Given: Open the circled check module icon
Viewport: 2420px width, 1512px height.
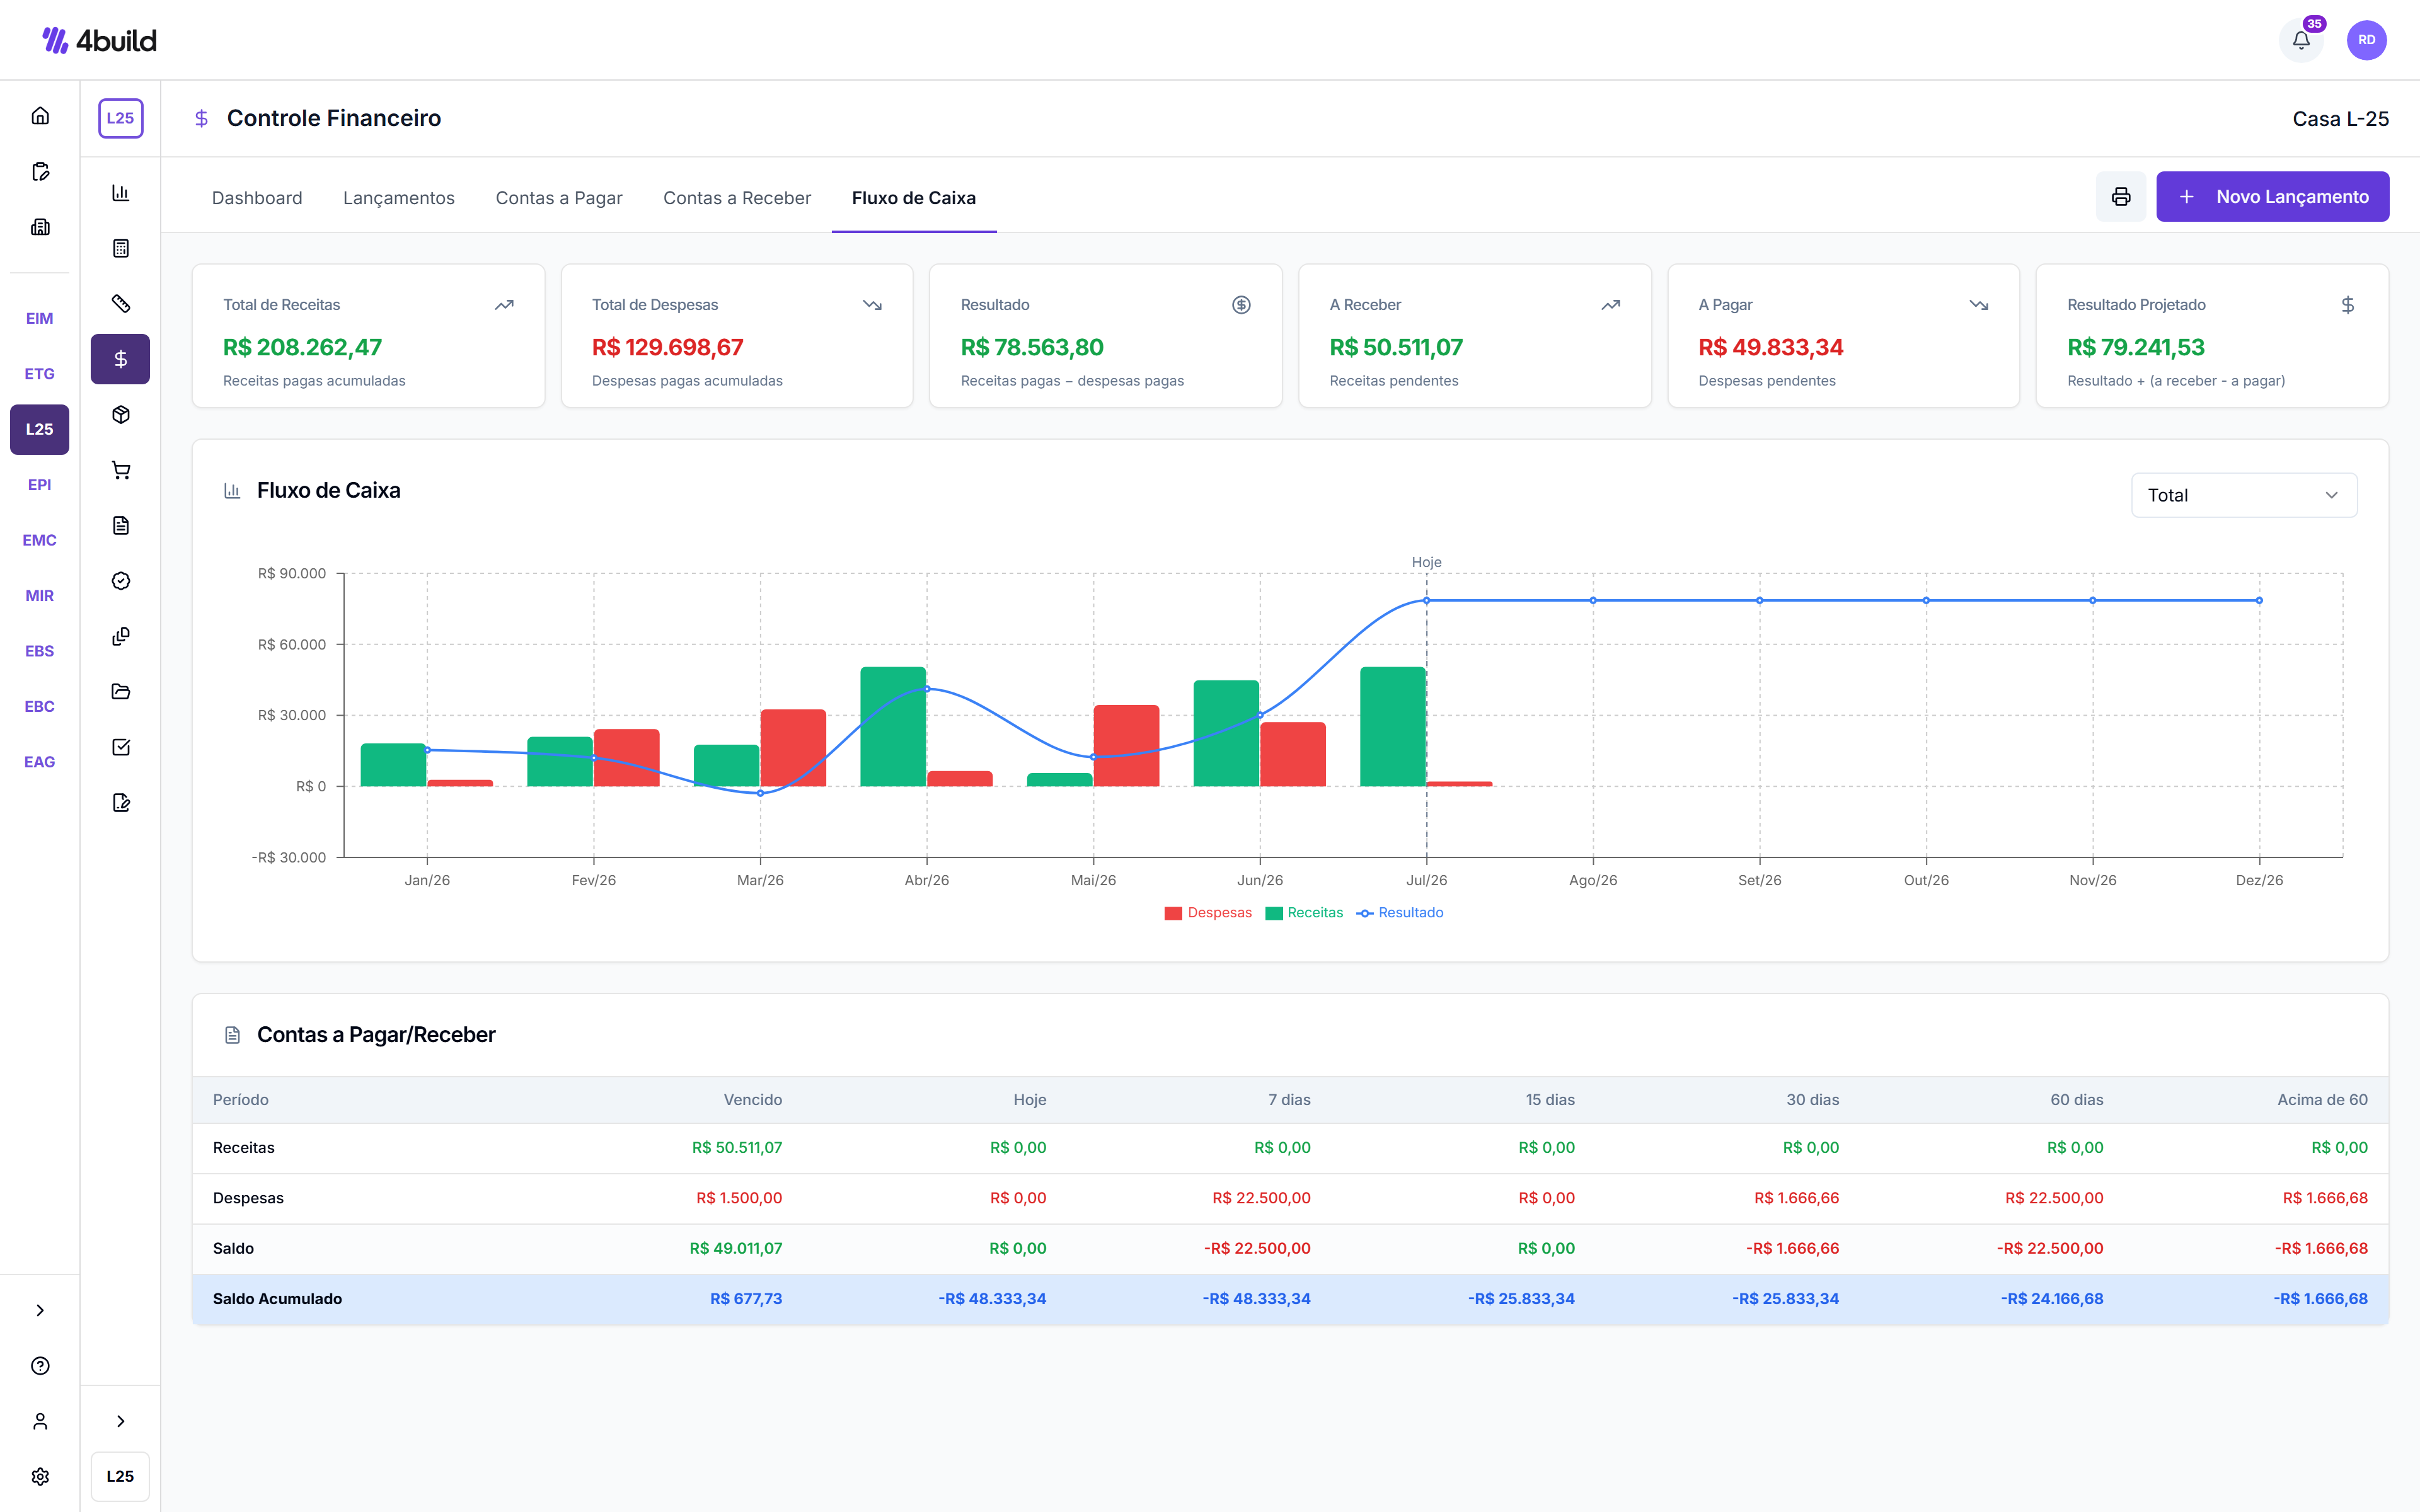Looking at the screenshot, I should (121, 581).
